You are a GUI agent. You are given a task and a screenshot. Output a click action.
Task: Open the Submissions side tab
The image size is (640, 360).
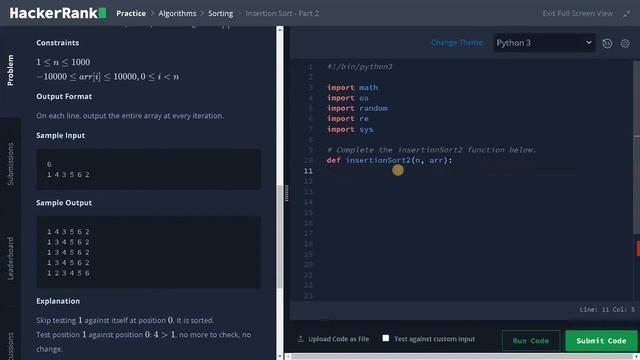[10, 164]
